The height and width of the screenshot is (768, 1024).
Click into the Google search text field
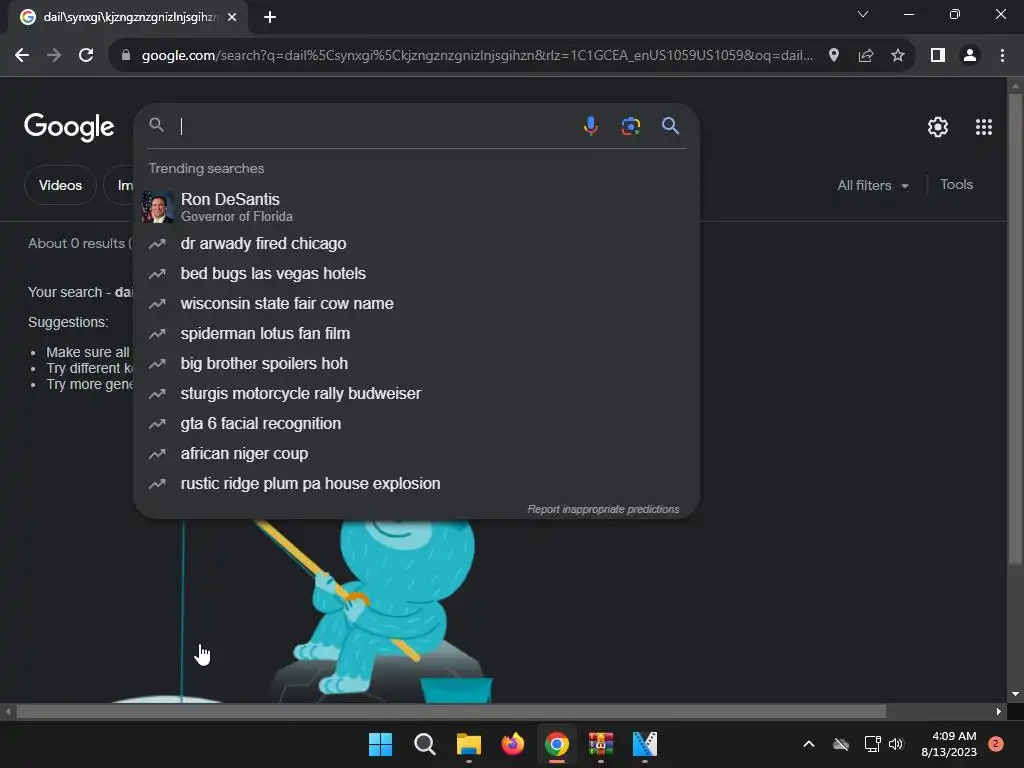[x=376, y=125]
